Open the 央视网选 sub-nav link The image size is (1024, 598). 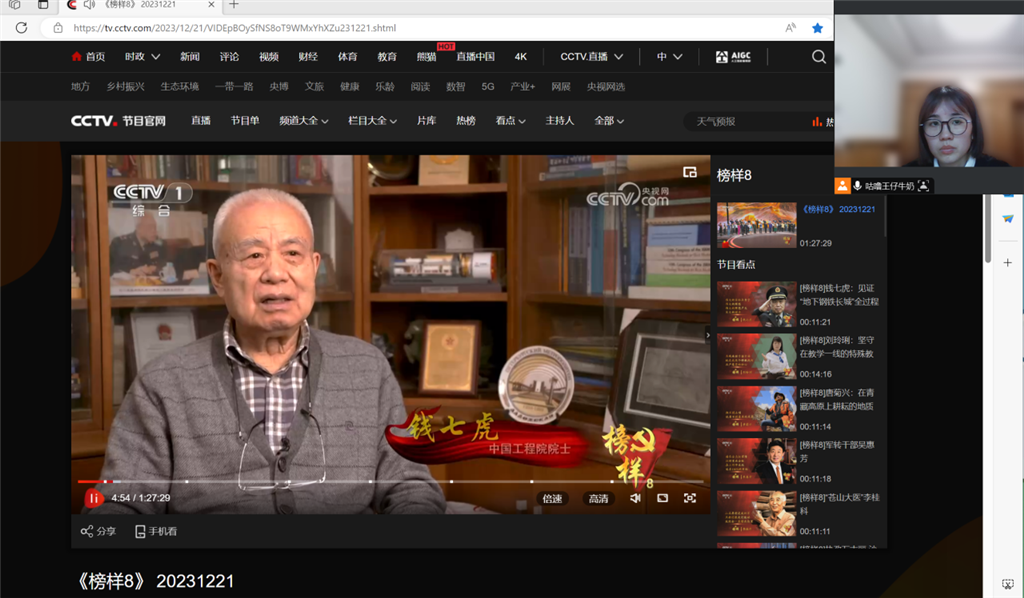[x=606, y=86]
